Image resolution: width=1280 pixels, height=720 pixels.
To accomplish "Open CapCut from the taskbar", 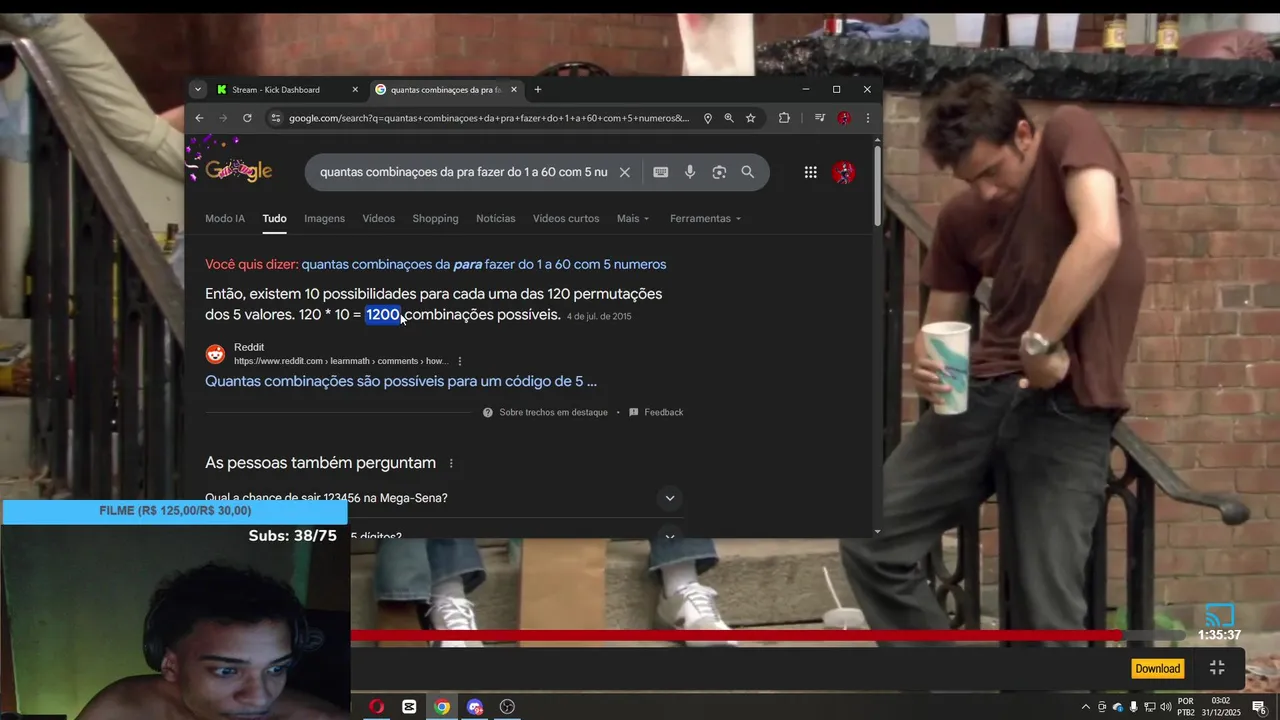I will (x=409, y=707).
